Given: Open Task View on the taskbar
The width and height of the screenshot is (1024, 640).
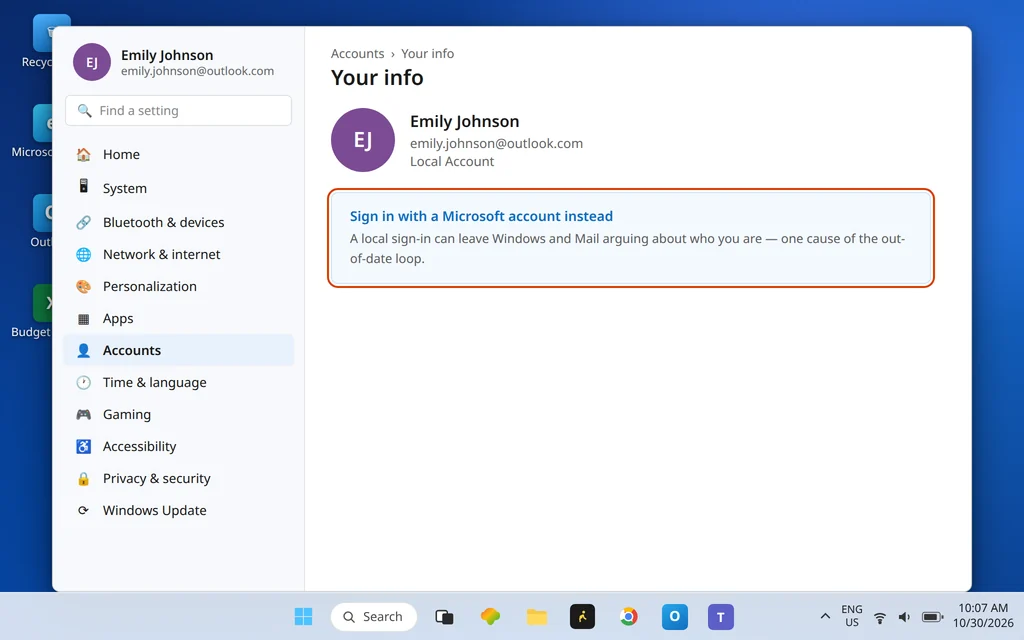Looking at the screenshot, I should pos(444,616).
